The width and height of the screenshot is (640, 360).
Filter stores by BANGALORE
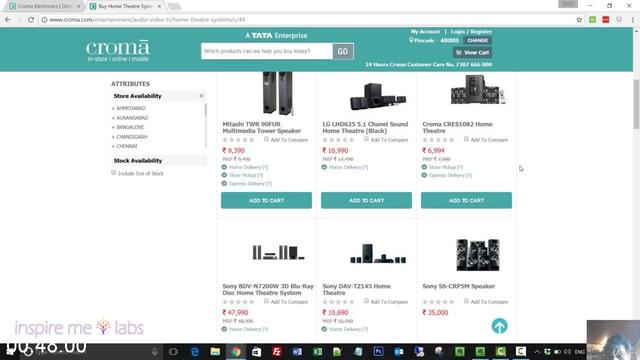click(x=130, y=127)
